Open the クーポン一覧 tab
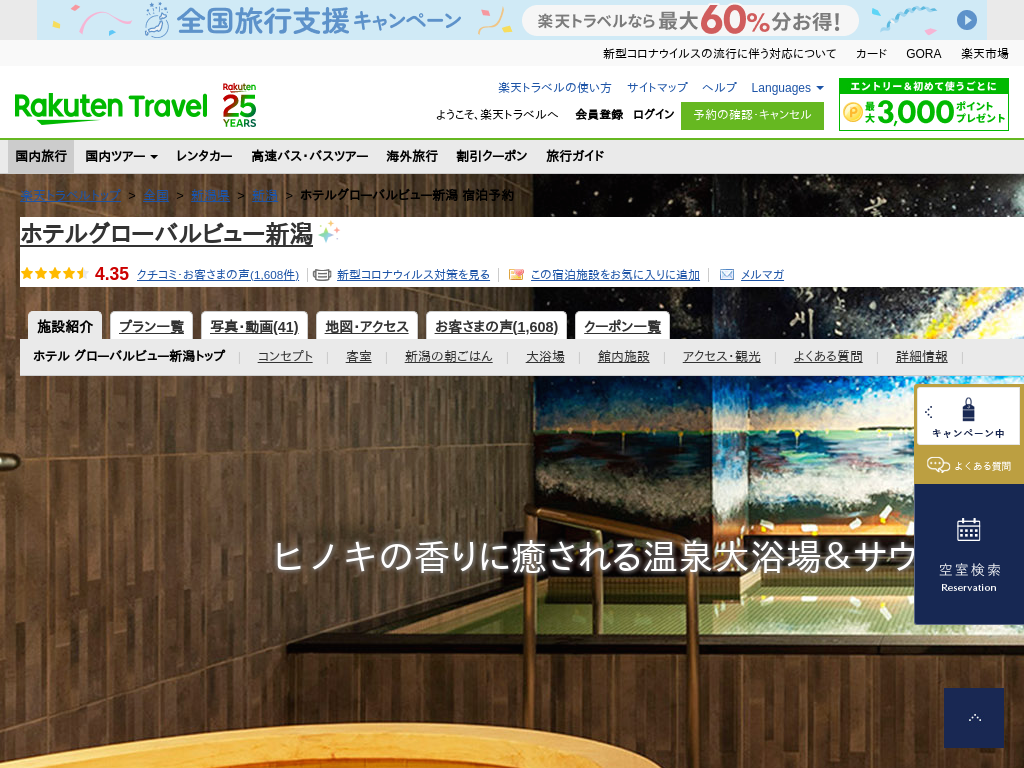The width and height of the screenshot is (1024, 768). coord(622,325)
